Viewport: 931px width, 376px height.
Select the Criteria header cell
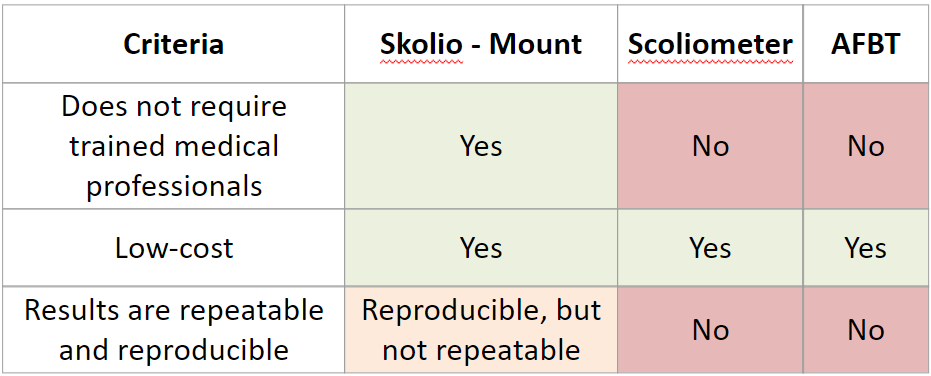pyautogui.click(x=173, y=44)
